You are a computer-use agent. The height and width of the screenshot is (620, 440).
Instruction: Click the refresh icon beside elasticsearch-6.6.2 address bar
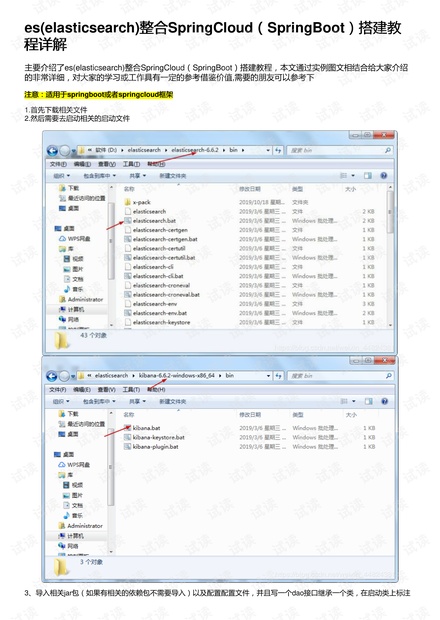tap(278, 150)
